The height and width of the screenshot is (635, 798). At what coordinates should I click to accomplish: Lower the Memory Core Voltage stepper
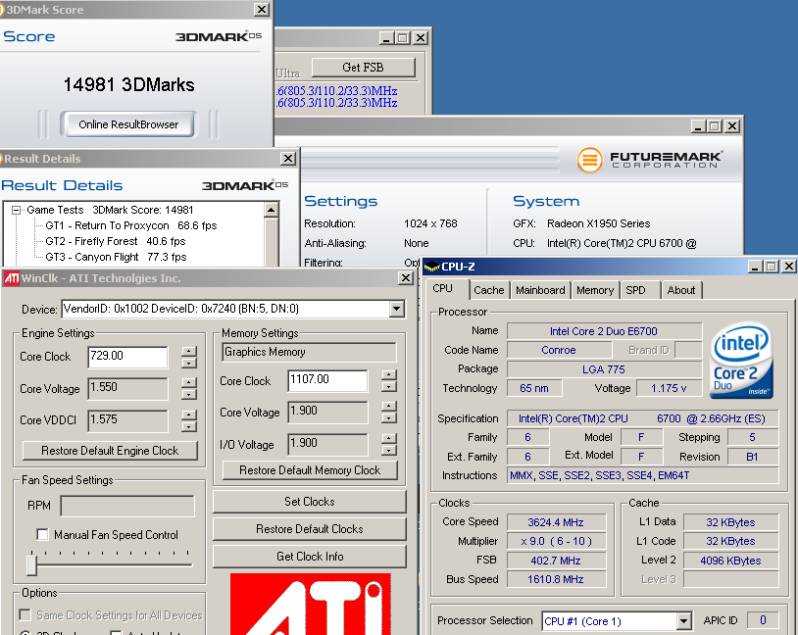tap(389, 418)
